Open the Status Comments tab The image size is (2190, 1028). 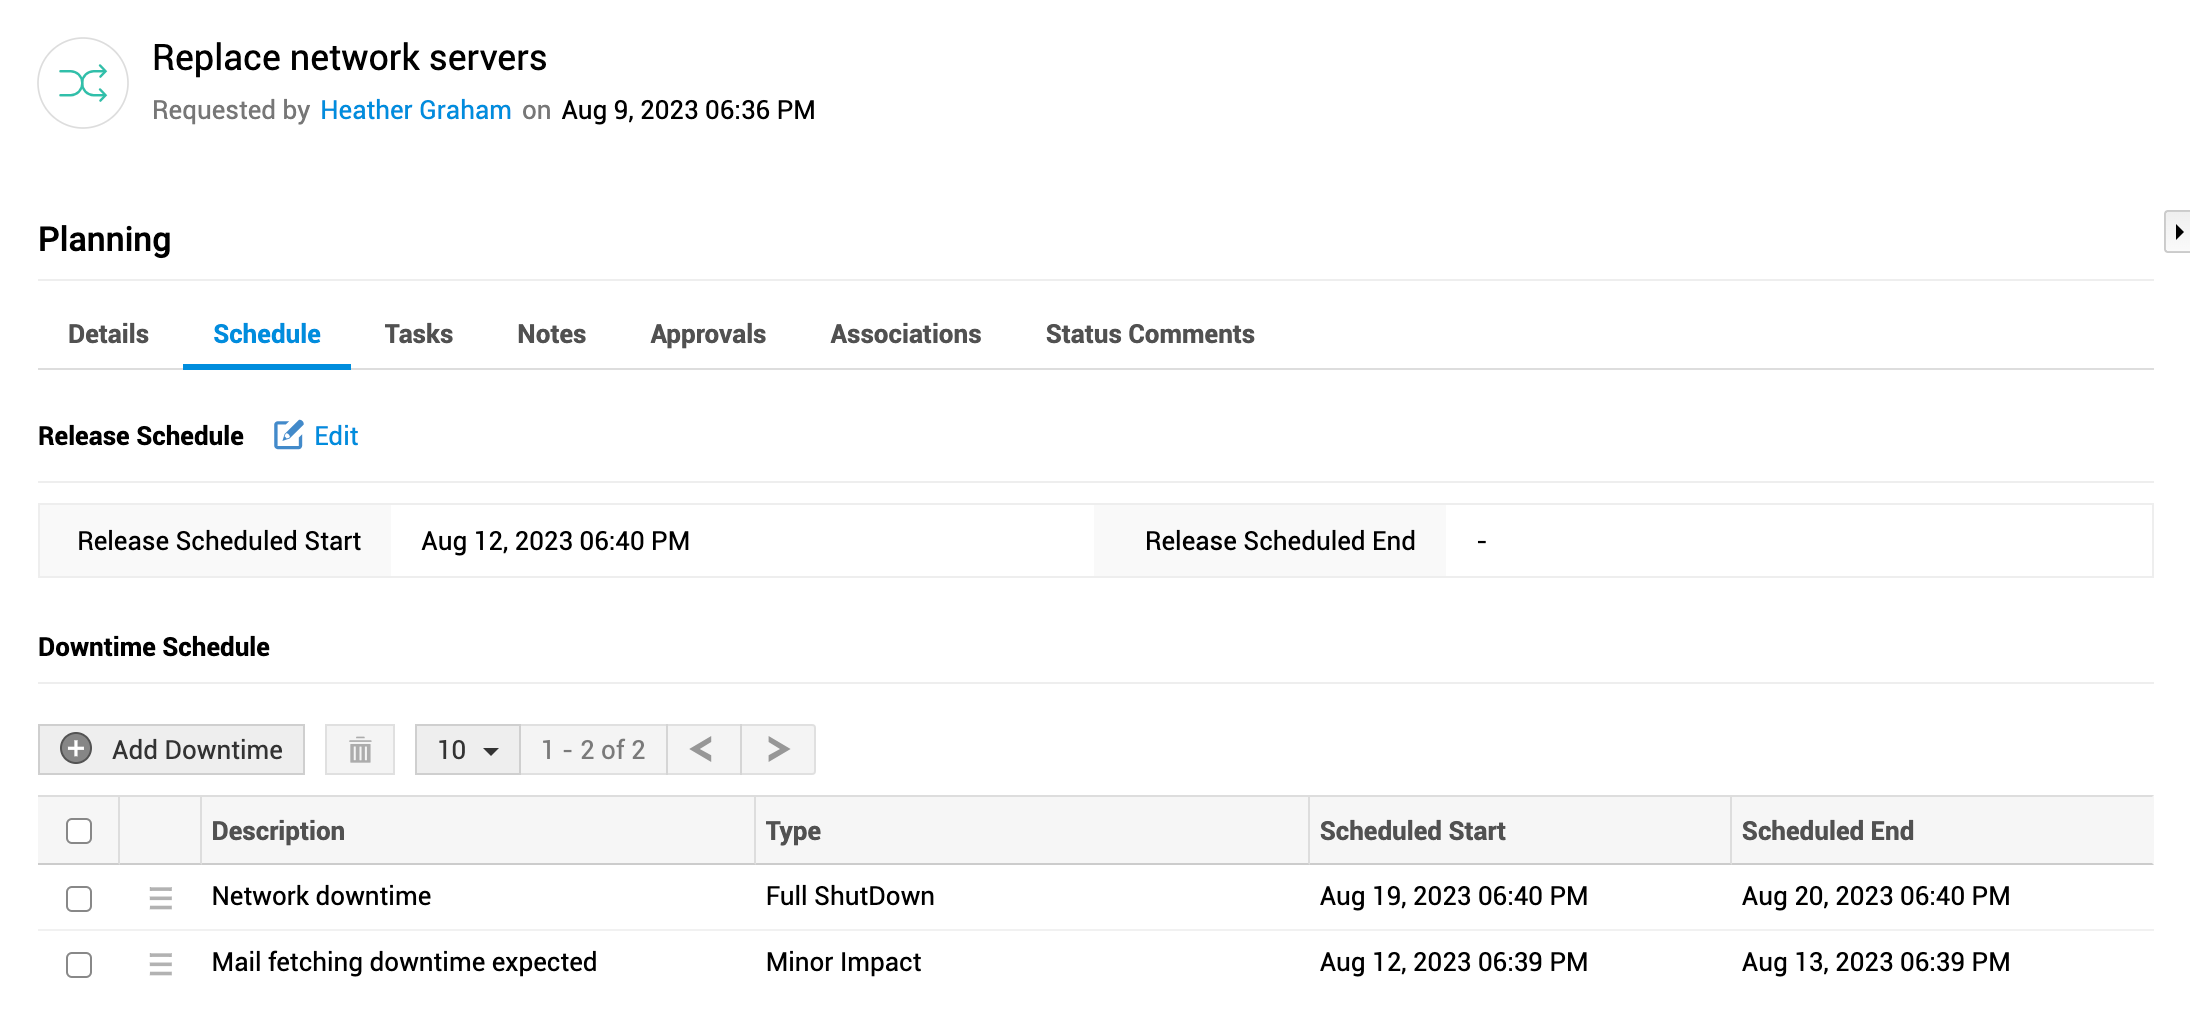pyautogui.click(x=1149, y=334)
